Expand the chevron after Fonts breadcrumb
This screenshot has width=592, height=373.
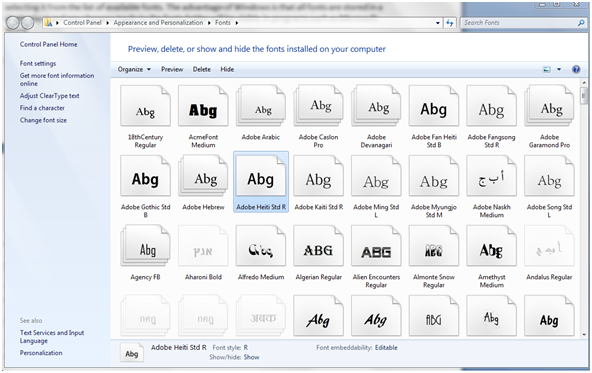point(237,23)
